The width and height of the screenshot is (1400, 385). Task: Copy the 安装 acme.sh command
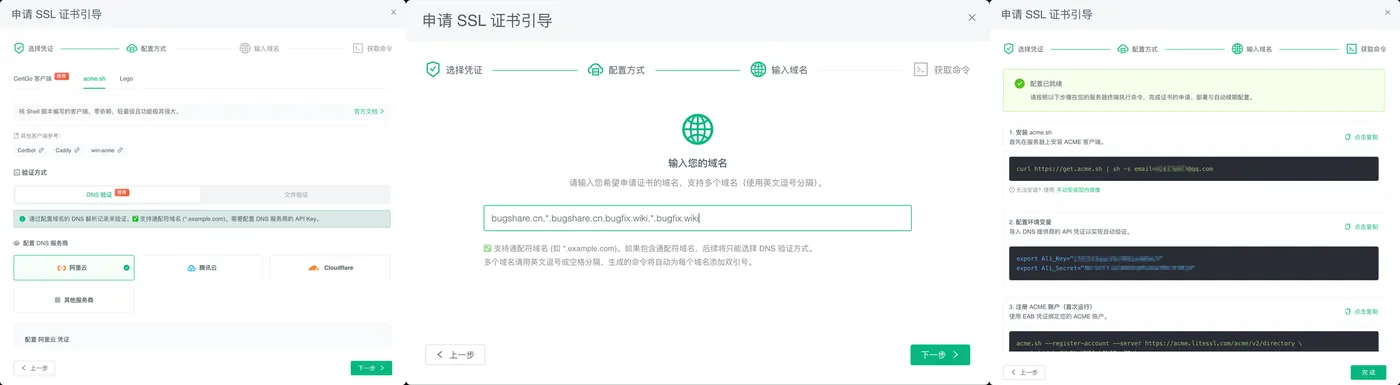coord(1362,137)
